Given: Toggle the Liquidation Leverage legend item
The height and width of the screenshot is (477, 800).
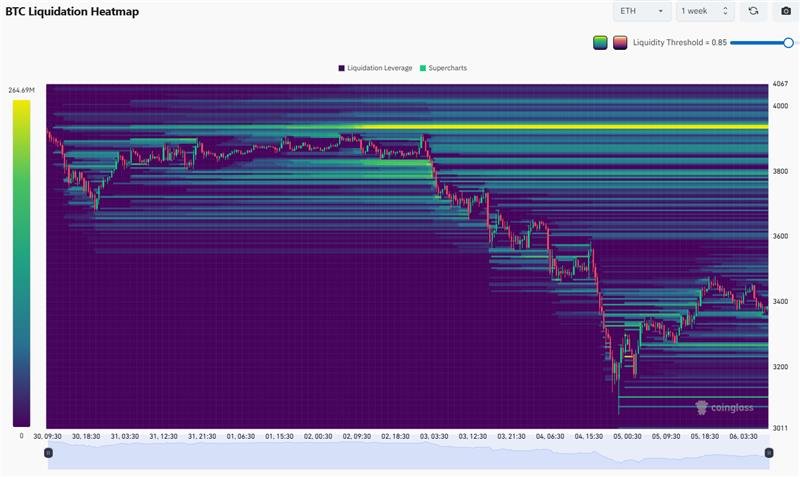Looking at the screenshot, I should (x=375, y=68).
